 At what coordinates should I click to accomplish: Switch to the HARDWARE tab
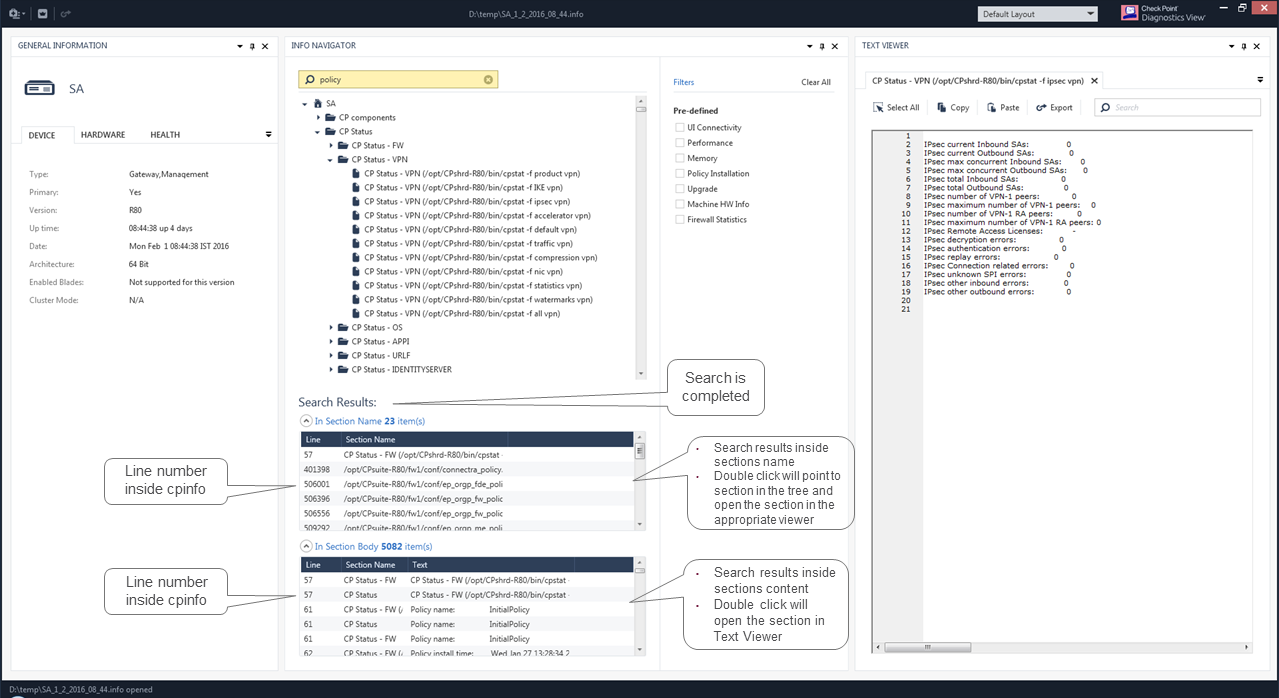click(103, 135)
